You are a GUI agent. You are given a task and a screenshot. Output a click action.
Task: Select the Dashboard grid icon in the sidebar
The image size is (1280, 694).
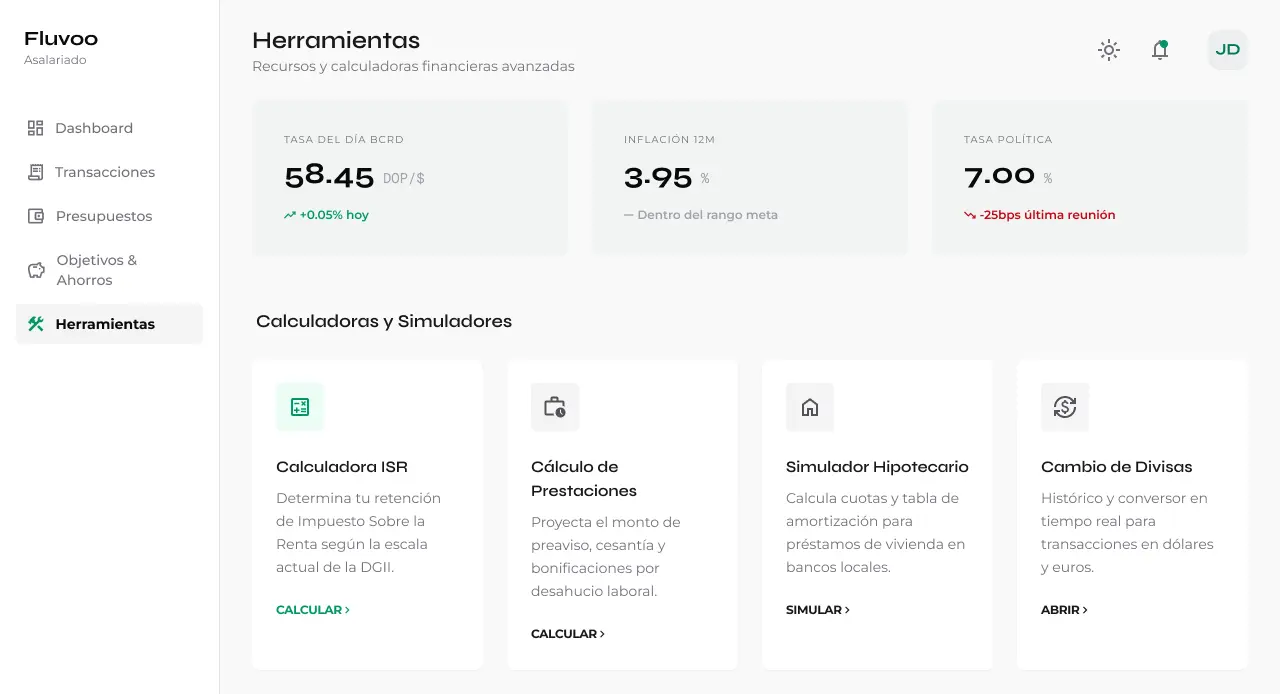pos(36,128)
